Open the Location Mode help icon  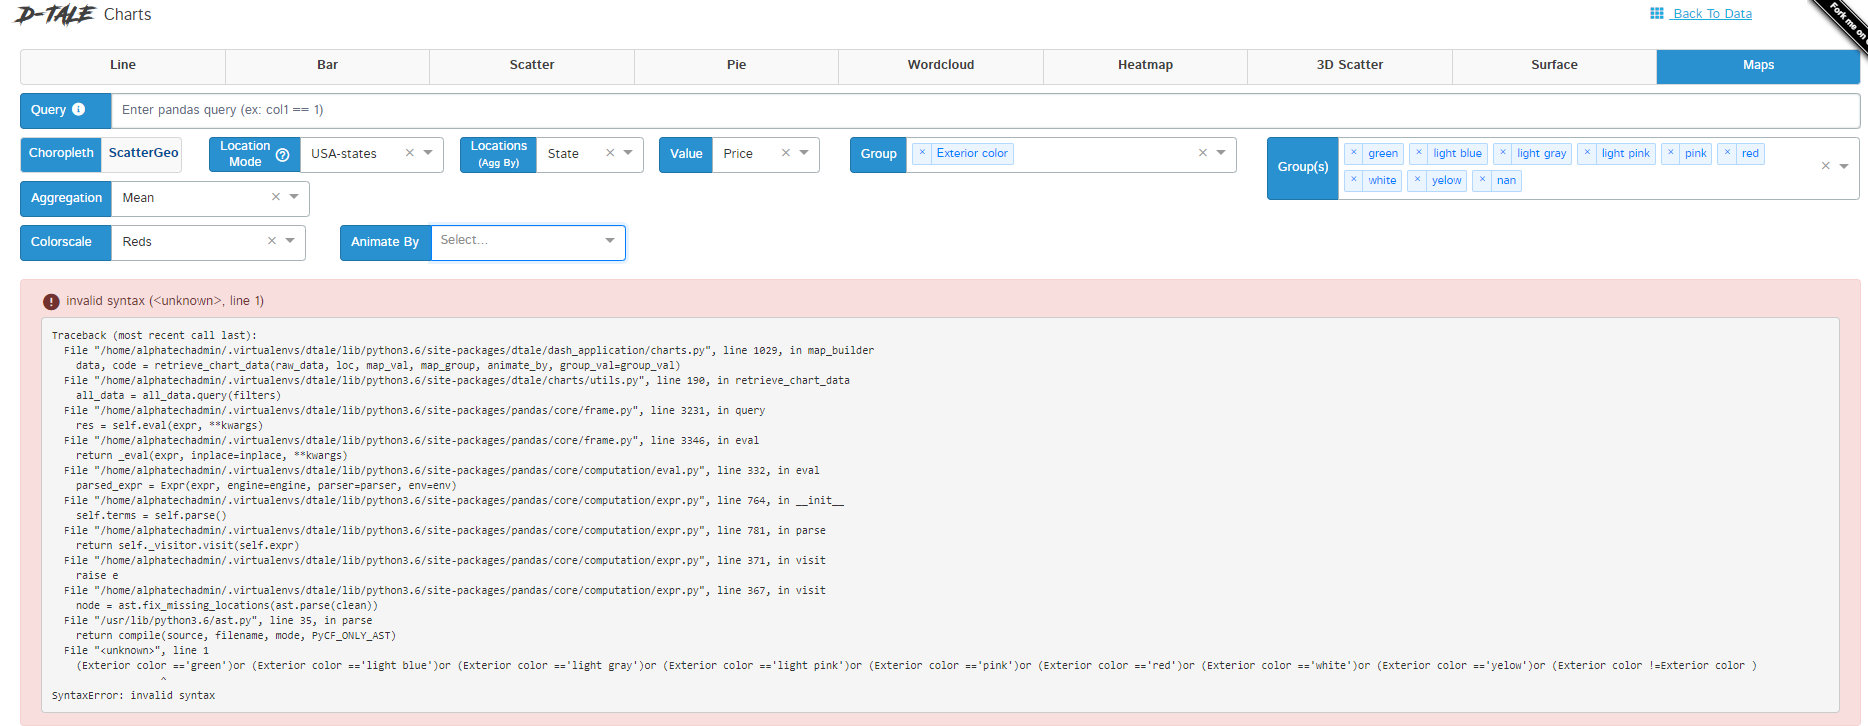click(x=282, y=155)
